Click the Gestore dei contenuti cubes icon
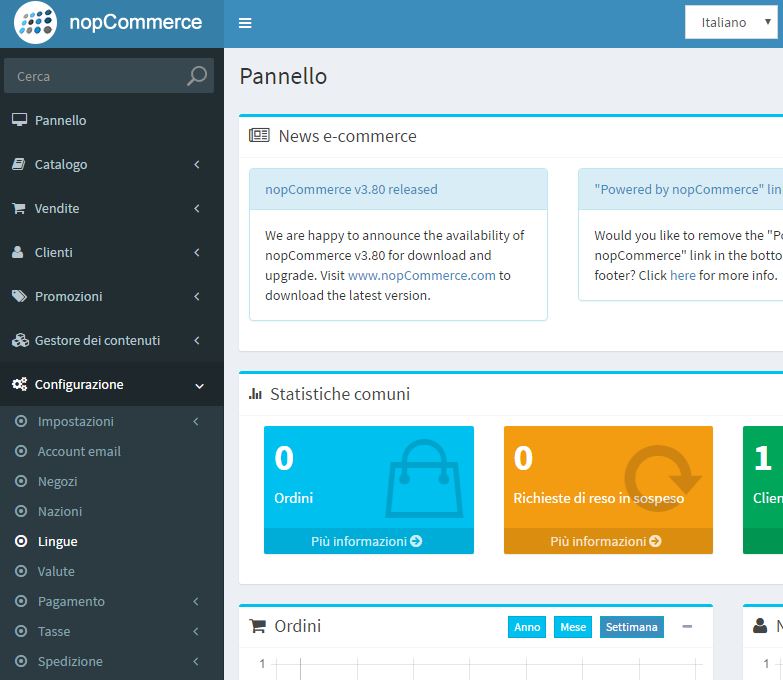 (x=19, y=340)
